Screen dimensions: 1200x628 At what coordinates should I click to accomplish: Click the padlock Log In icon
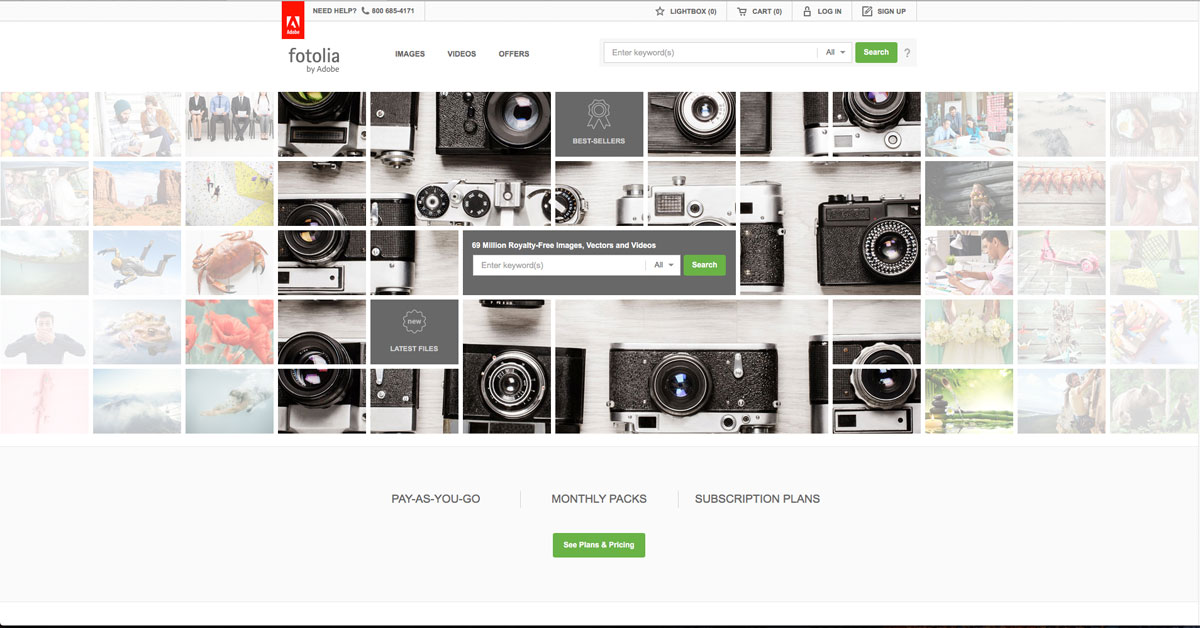pyautogui.click(x=807, y=12)
